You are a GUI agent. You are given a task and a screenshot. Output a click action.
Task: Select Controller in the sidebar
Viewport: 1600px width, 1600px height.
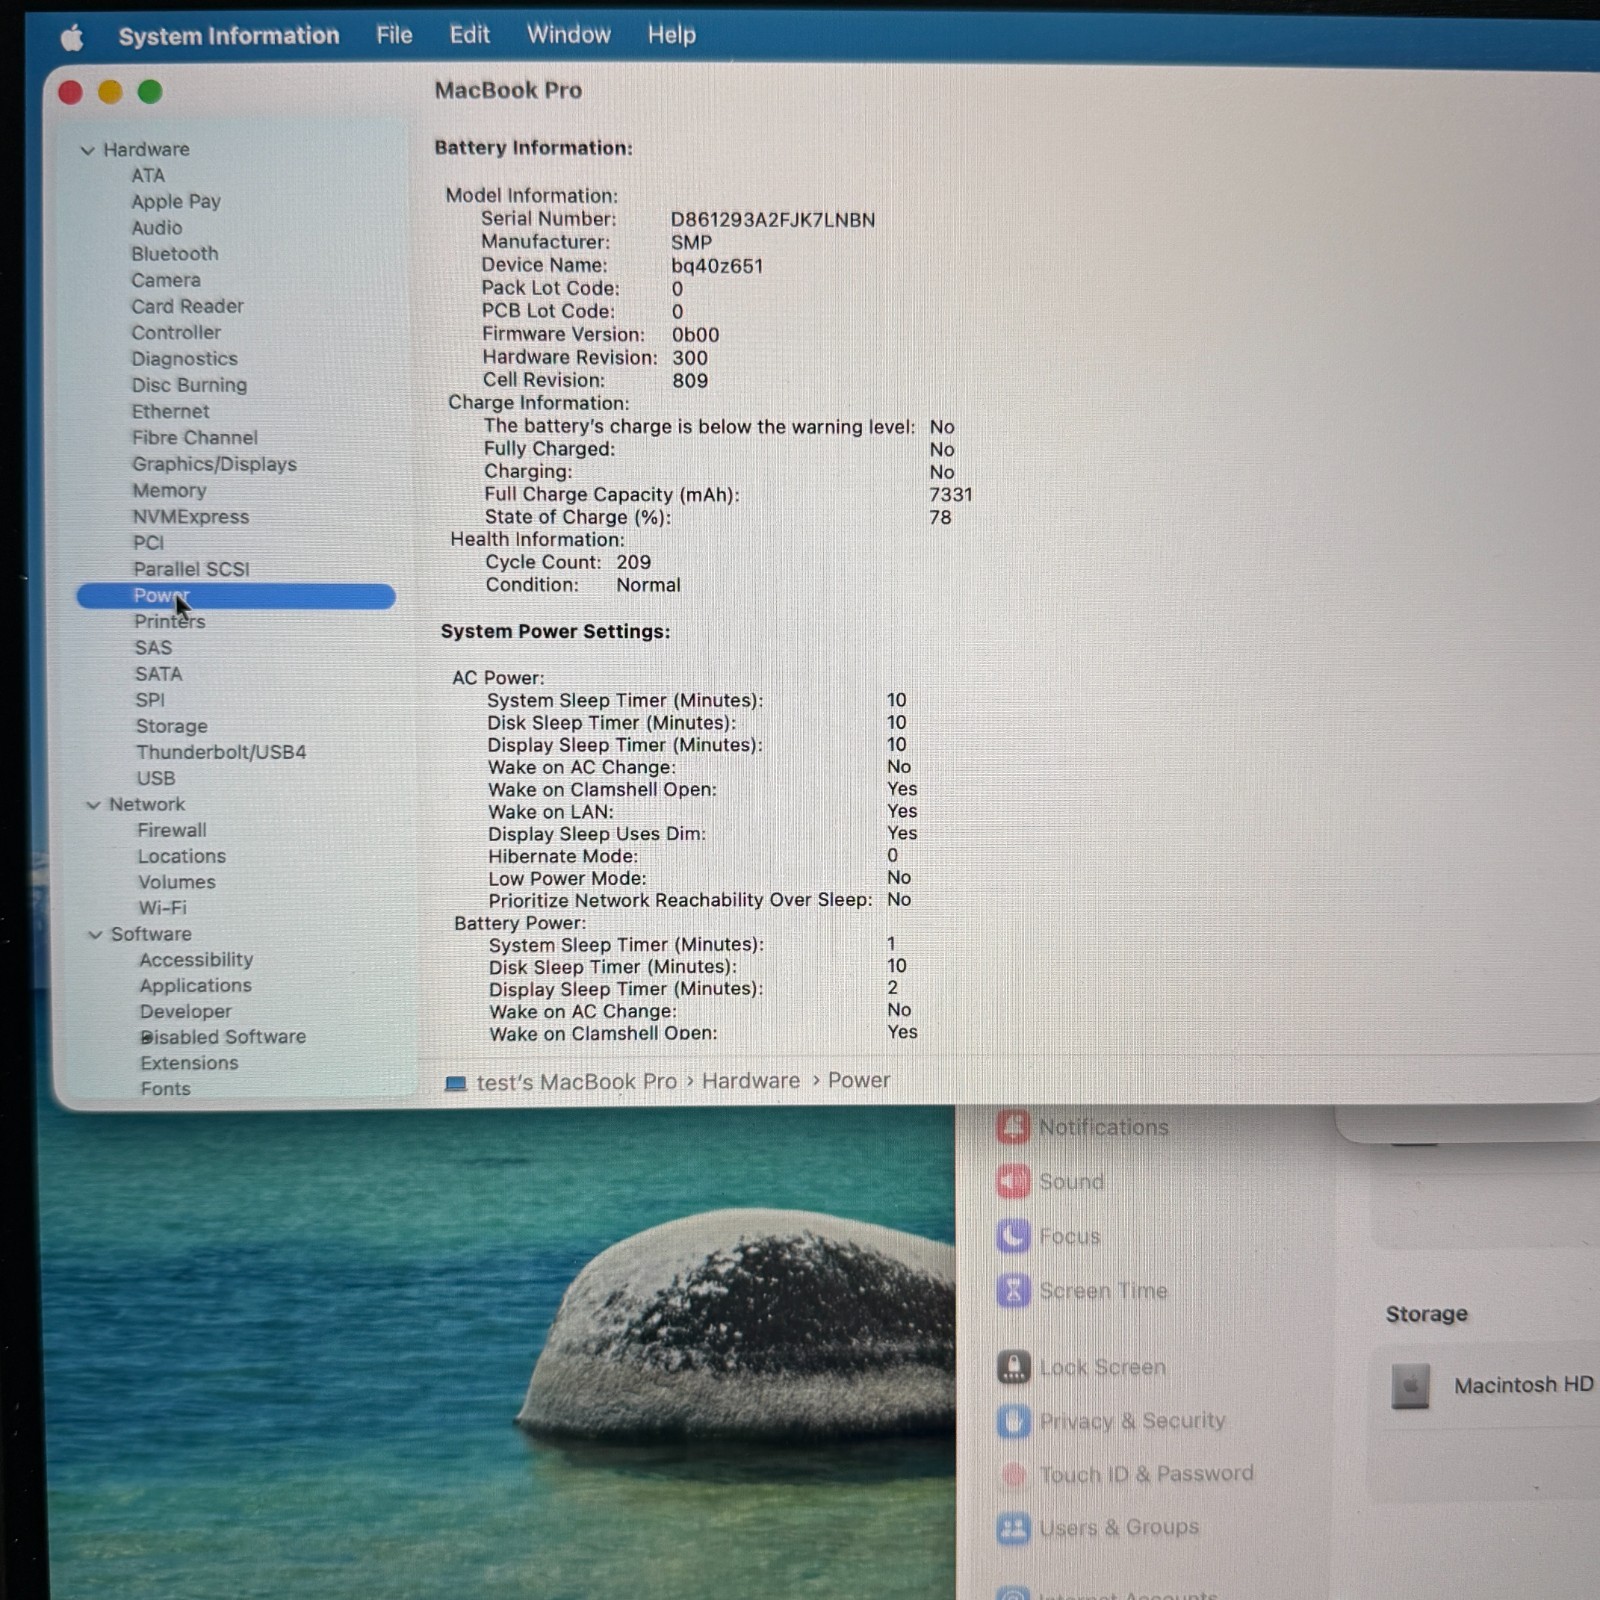click(x=176, y=332)
